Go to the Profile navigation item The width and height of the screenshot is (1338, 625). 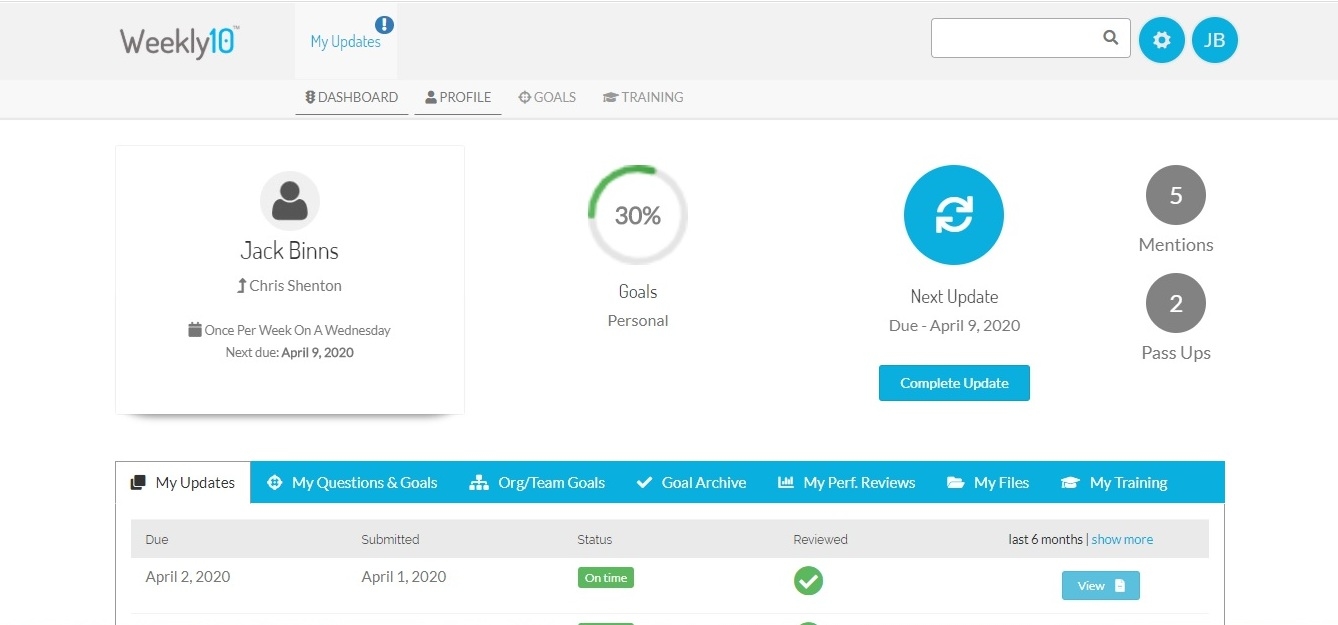tap(458, 98)
